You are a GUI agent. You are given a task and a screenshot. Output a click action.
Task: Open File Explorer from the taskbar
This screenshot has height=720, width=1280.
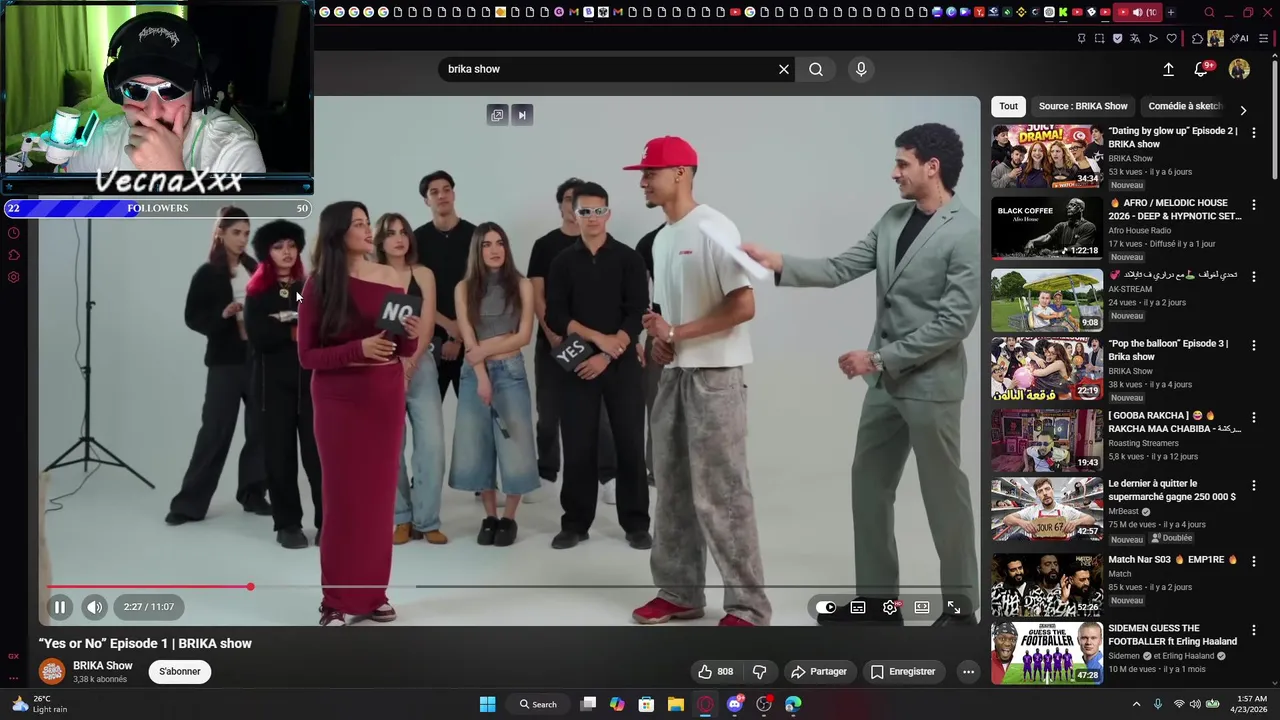[x=675, y=704]
